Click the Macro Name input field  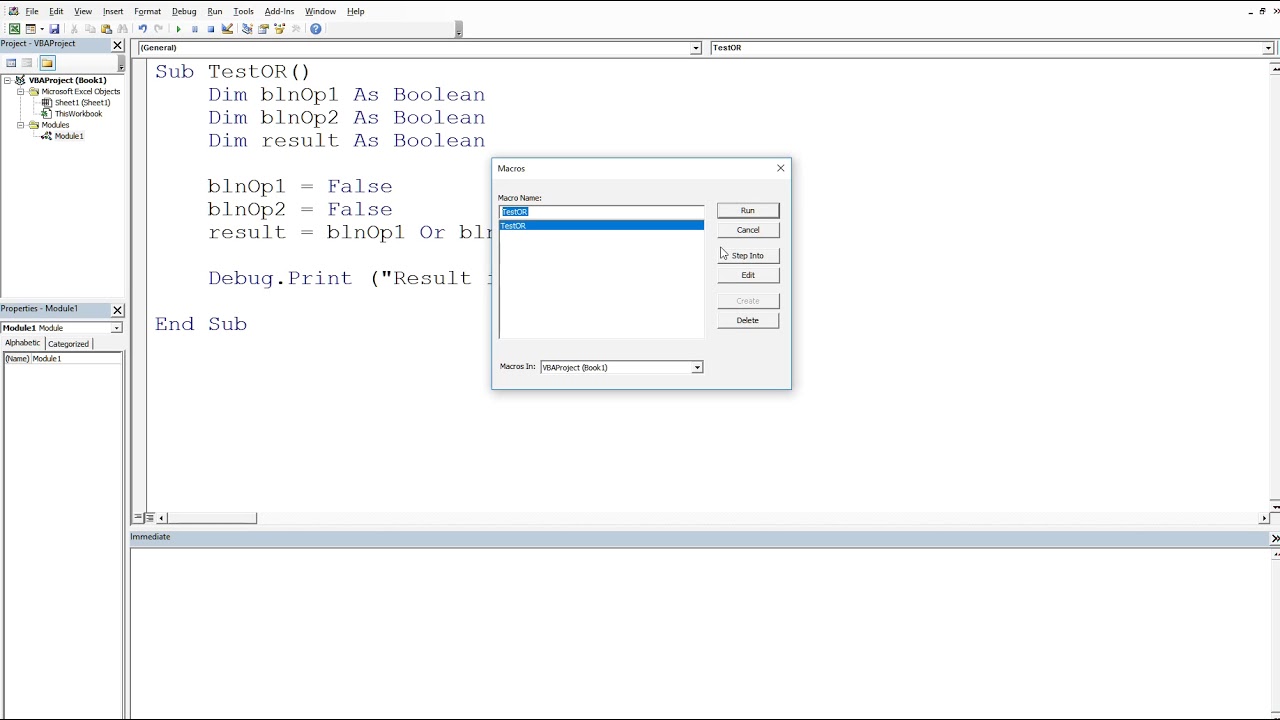(601, 211)
